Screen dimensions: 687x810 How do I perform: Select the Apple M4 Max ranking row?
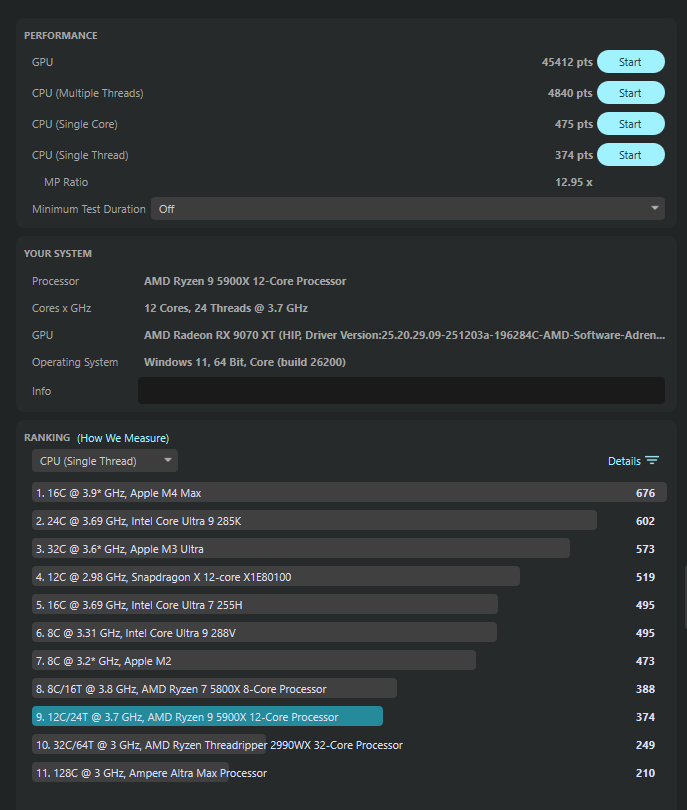[349, 493]
